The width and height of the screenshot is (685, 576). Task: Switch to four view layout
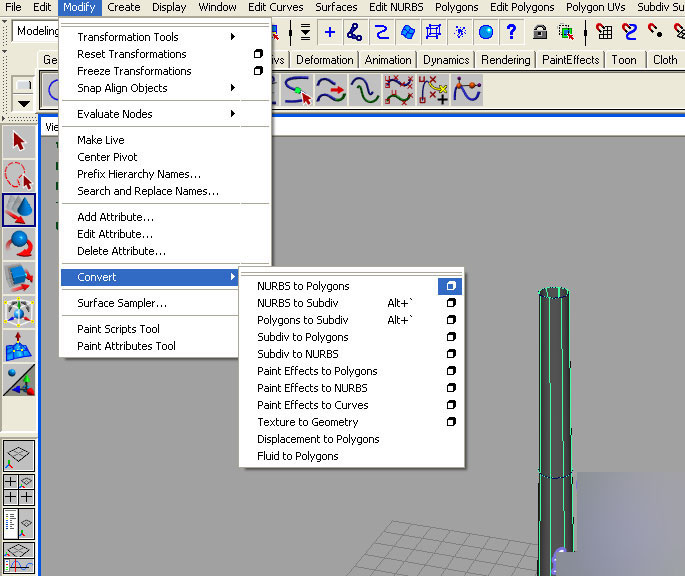tap(19, 489)
